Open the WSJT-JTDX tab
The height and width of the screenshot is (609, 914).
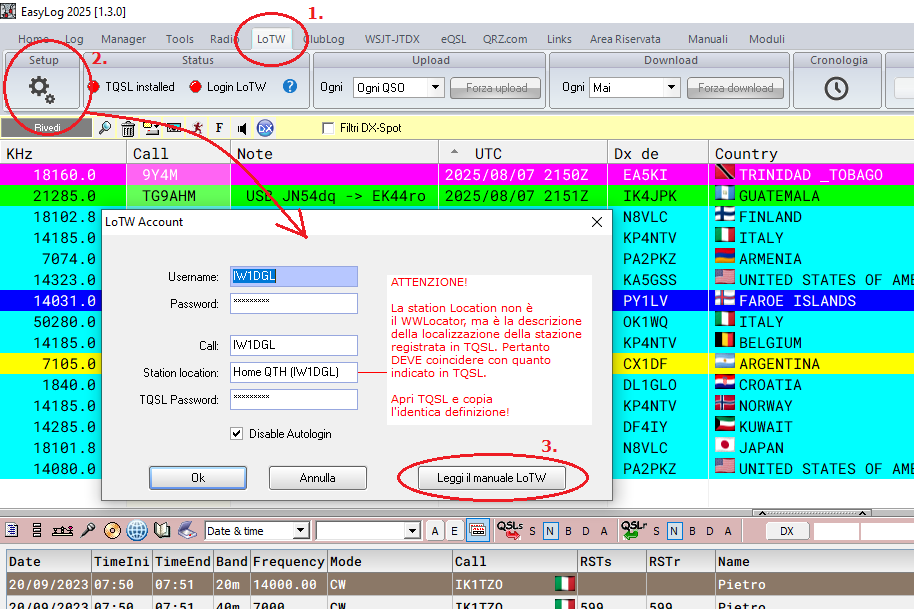(x=392, y=39)
